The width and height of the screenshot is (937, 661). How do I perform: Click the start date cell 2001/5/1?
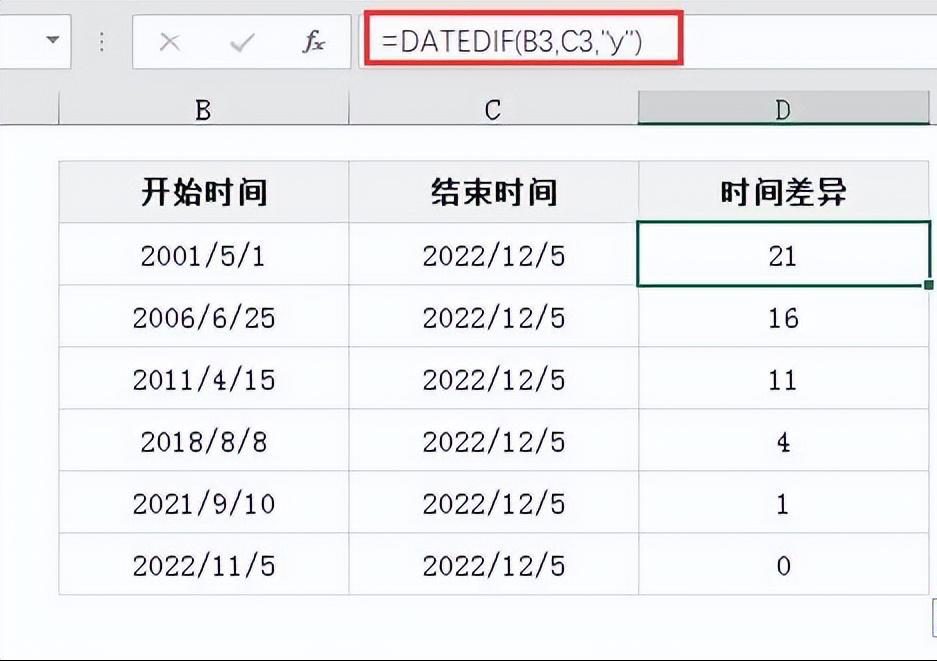pyautogui.click(x=203, y=255)
